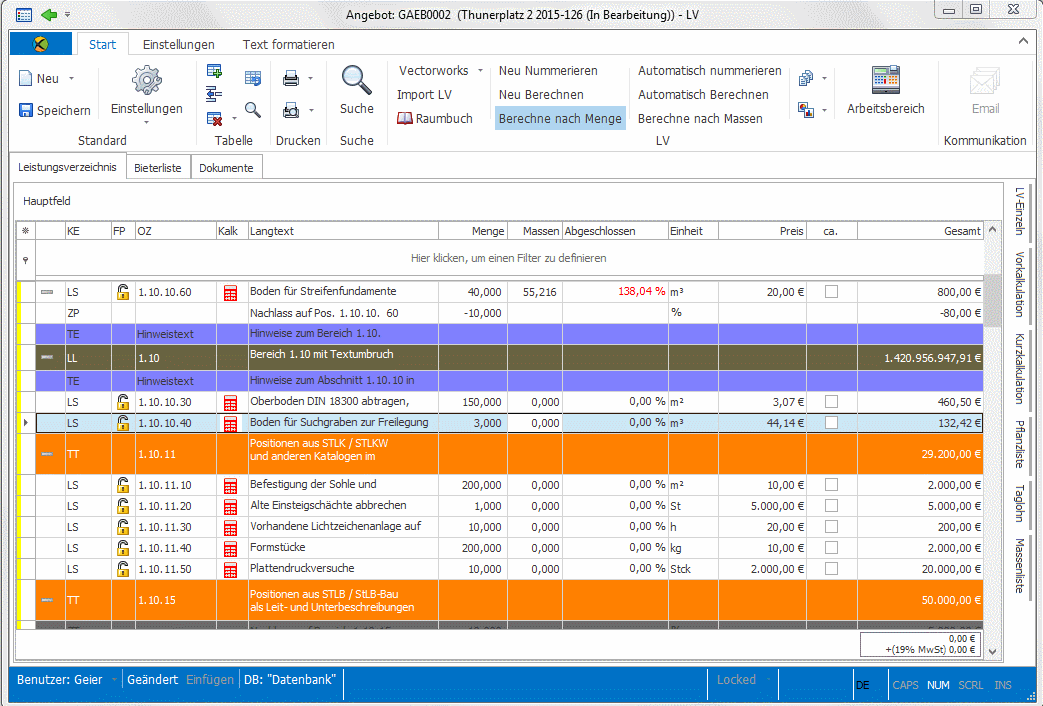Click Berechne nach Massen button

pyautogui.click(x=700, y=118)
